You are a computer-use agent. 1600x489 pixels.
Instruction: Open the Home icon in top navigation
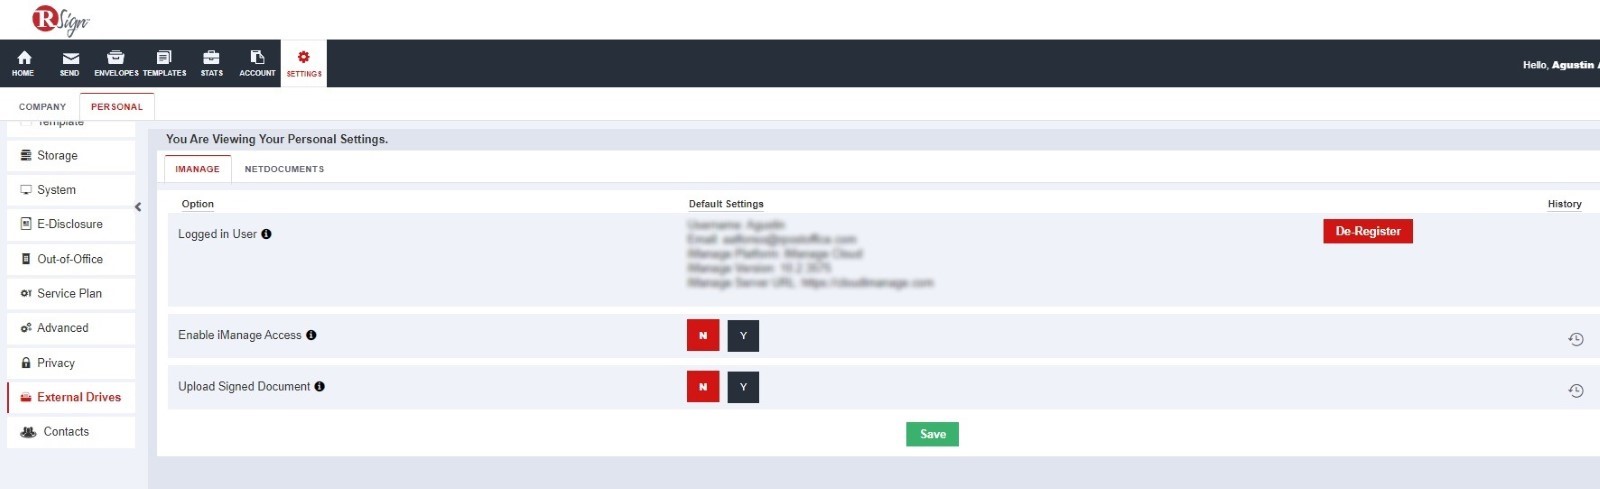click(24, 58)
